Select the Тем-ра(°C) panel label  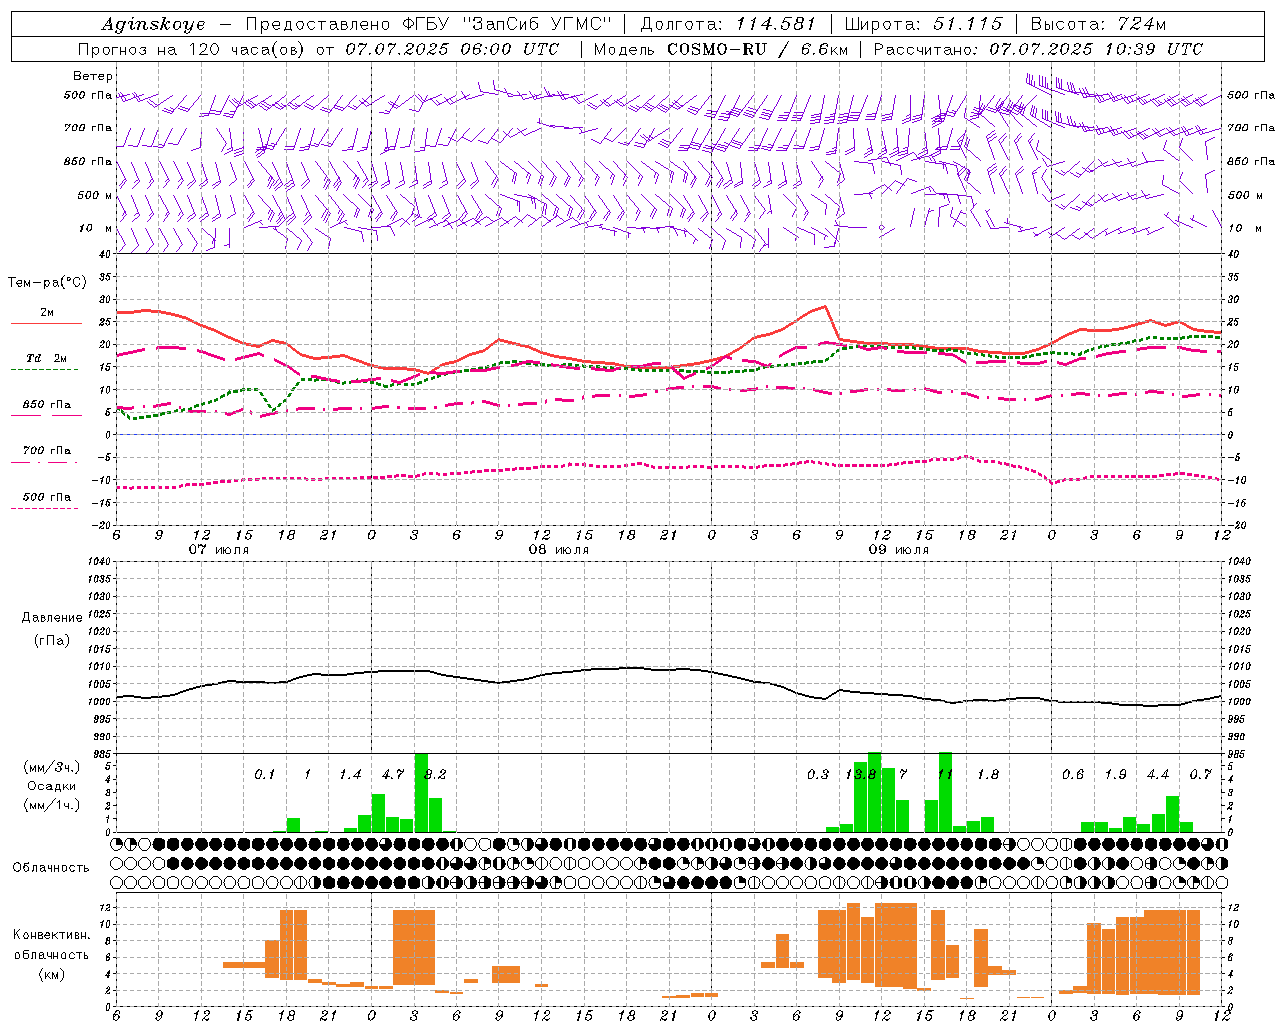point(46,283)
